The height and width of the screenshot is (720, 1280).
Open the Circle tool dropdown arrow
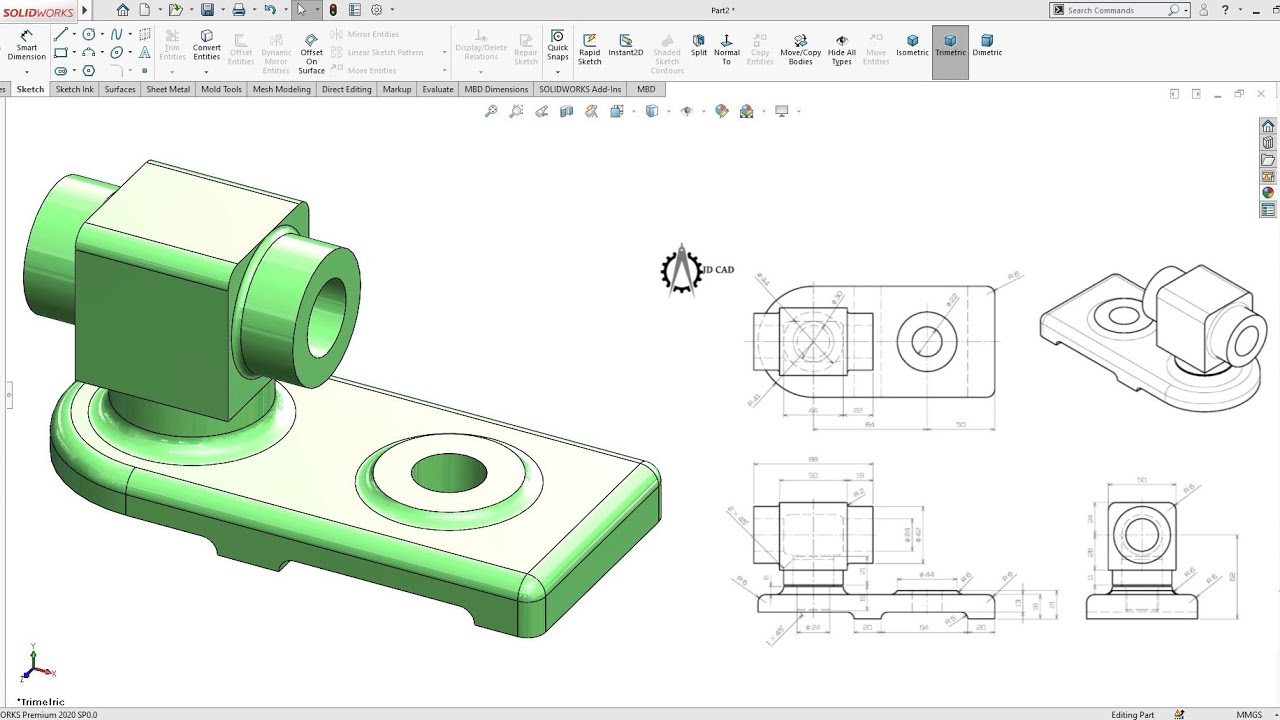pos(102,35)
